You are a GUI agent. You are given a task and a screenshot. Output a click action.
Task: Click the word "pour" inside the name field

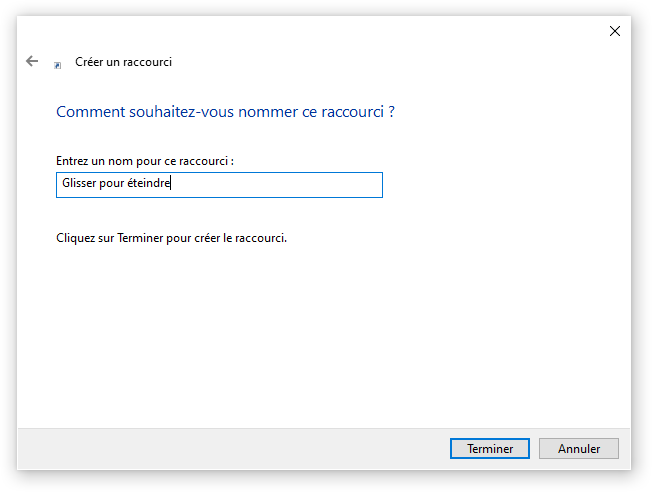(111, 184)
